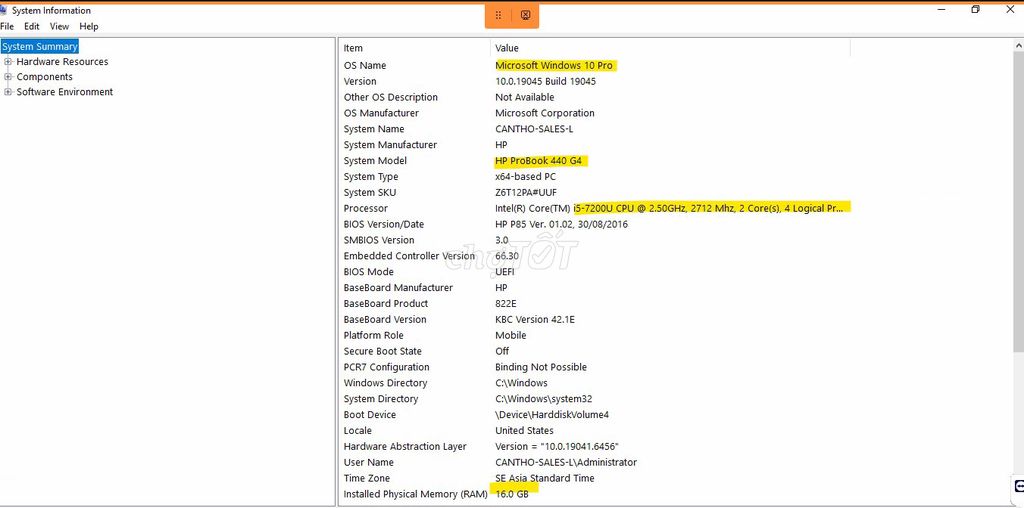Open the File menu
The height and width of the screenshot is (508, 1024).
pyautogui.click(x=7, y=26)
